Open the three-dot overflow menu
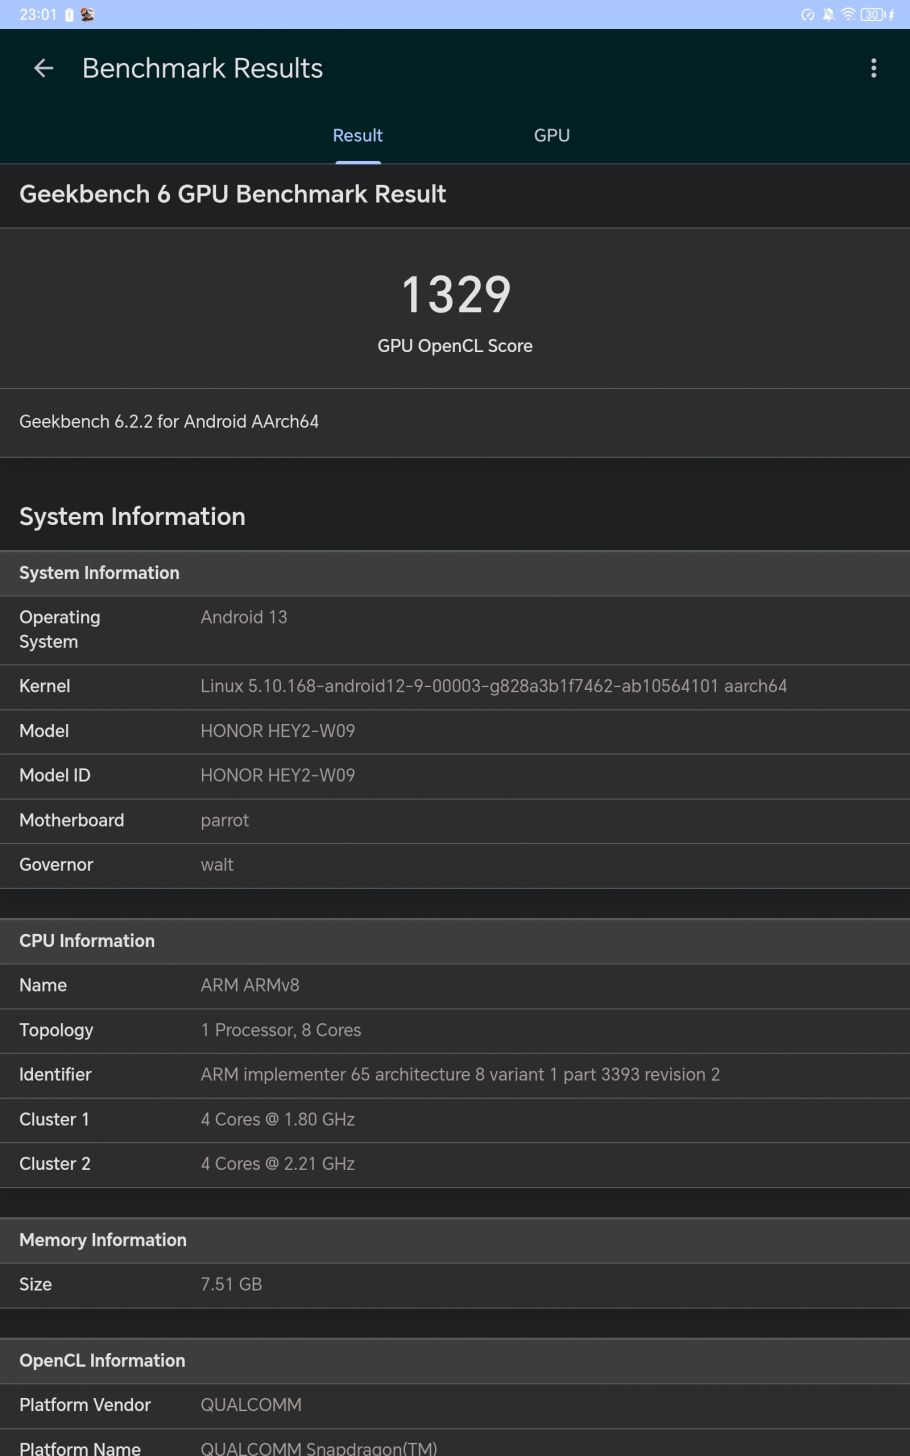The image size is (910, 1456). pyautogui.click(x=873, y=68)
